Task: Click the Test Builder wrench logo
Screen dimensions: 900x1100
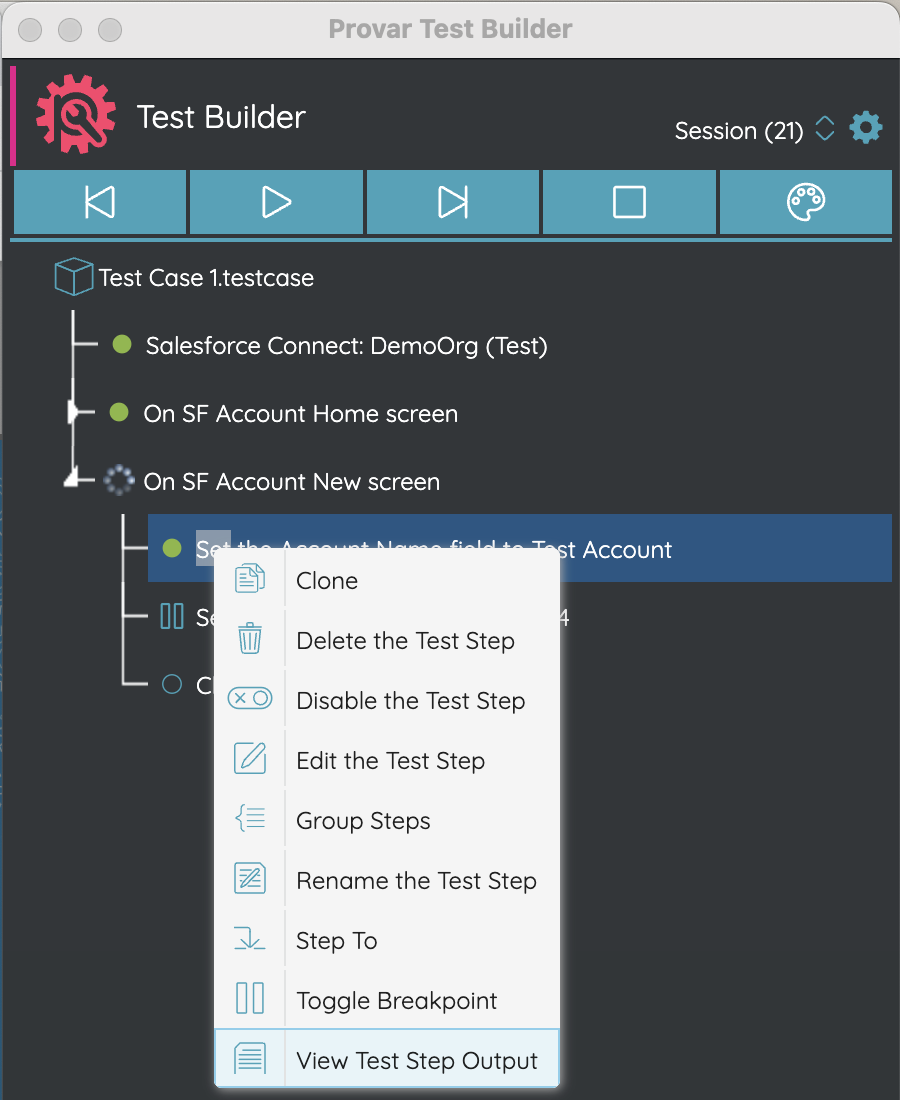Action: coord(75,113)
